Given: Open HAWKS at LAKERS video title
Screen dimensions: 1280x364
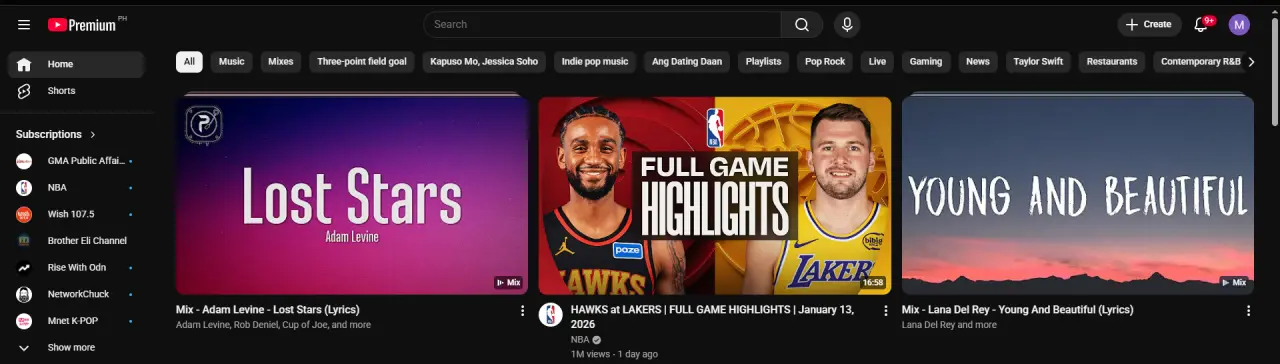Looking at the screenshot, I should tap(712, 317).
